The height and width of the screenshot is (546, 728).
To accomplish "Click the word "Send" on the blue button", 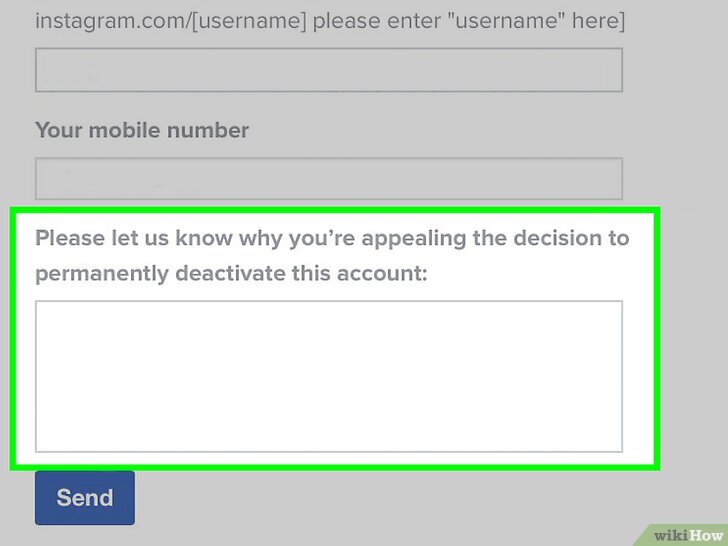I will 85,498.
